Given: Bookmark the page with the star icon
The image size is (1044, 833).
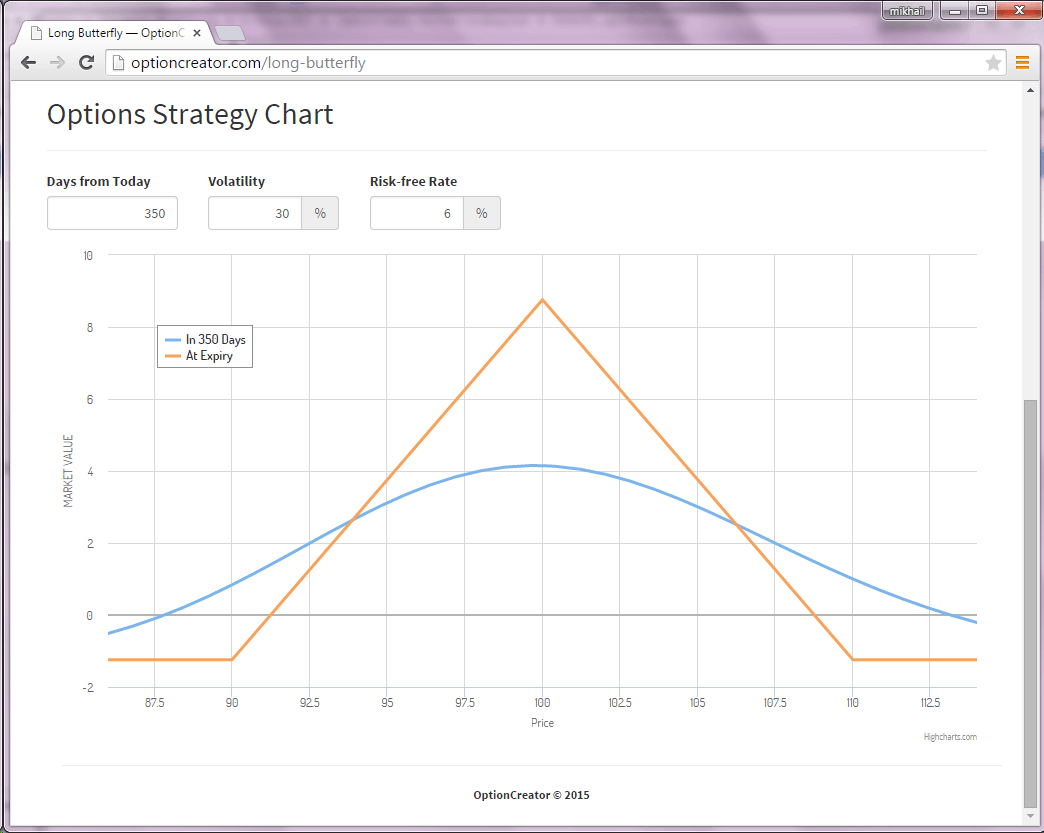Looking at the screenshot, I should [x=993, y=63].
